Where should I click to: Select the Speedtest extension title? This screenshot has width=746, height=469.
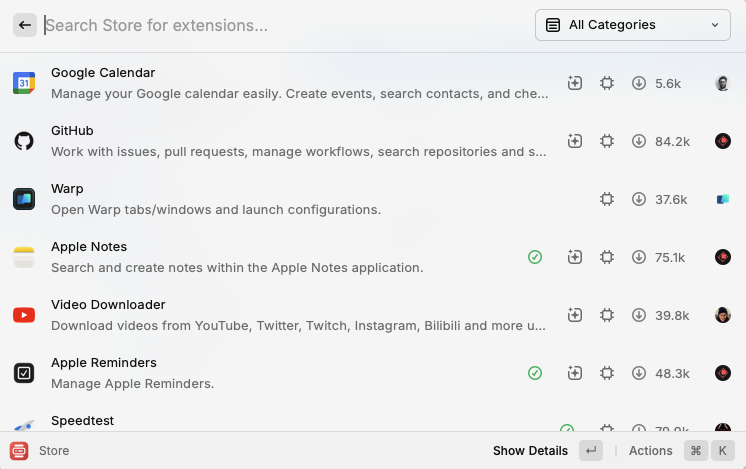pos(82,421)
